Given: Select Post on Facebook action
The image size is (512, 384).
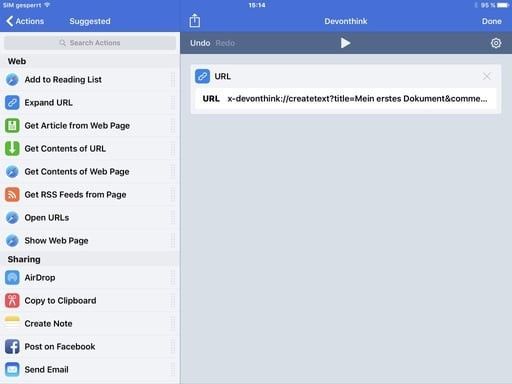Looking at the screenshot, I should 90,347.
